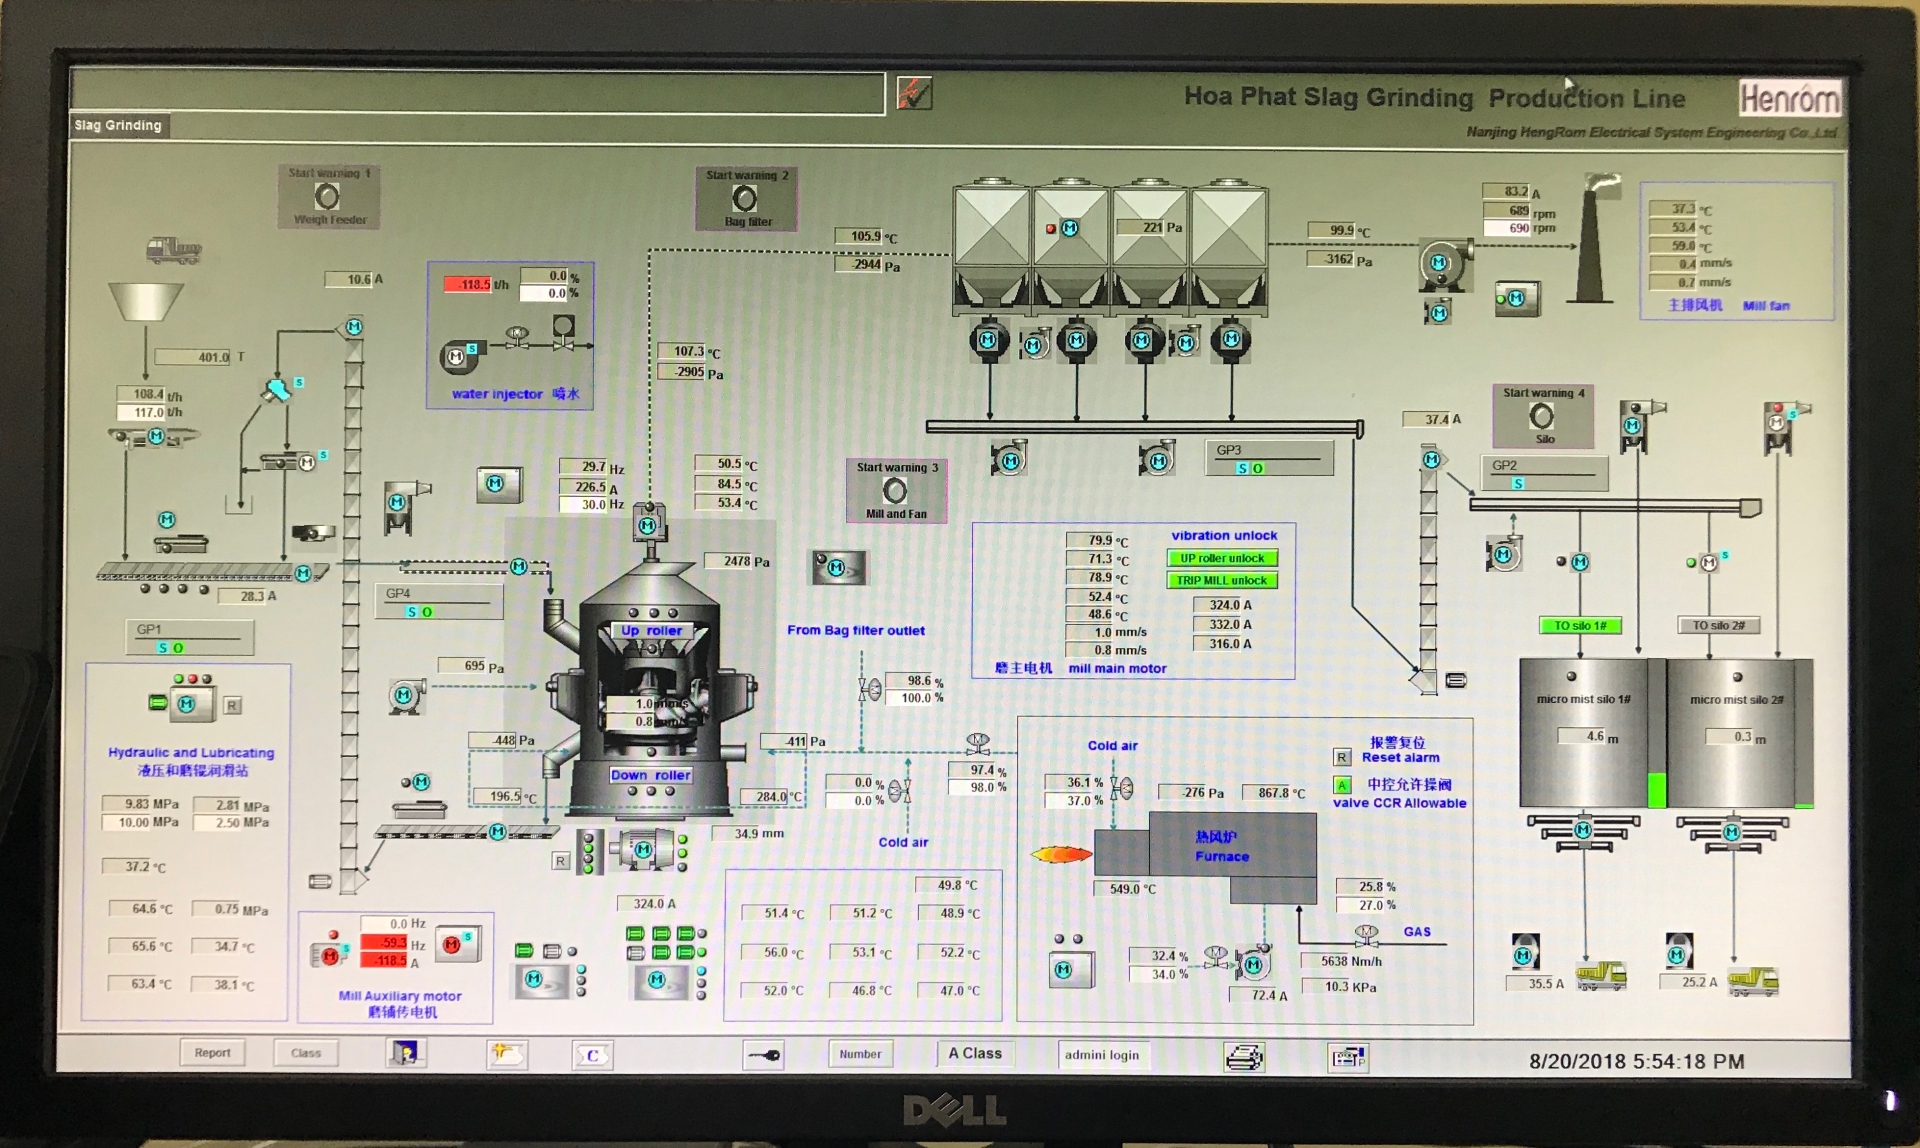The image size is (1920, 1148).
Task: Click the flame icon beside Furnace
Action: tap(1061, 854)
